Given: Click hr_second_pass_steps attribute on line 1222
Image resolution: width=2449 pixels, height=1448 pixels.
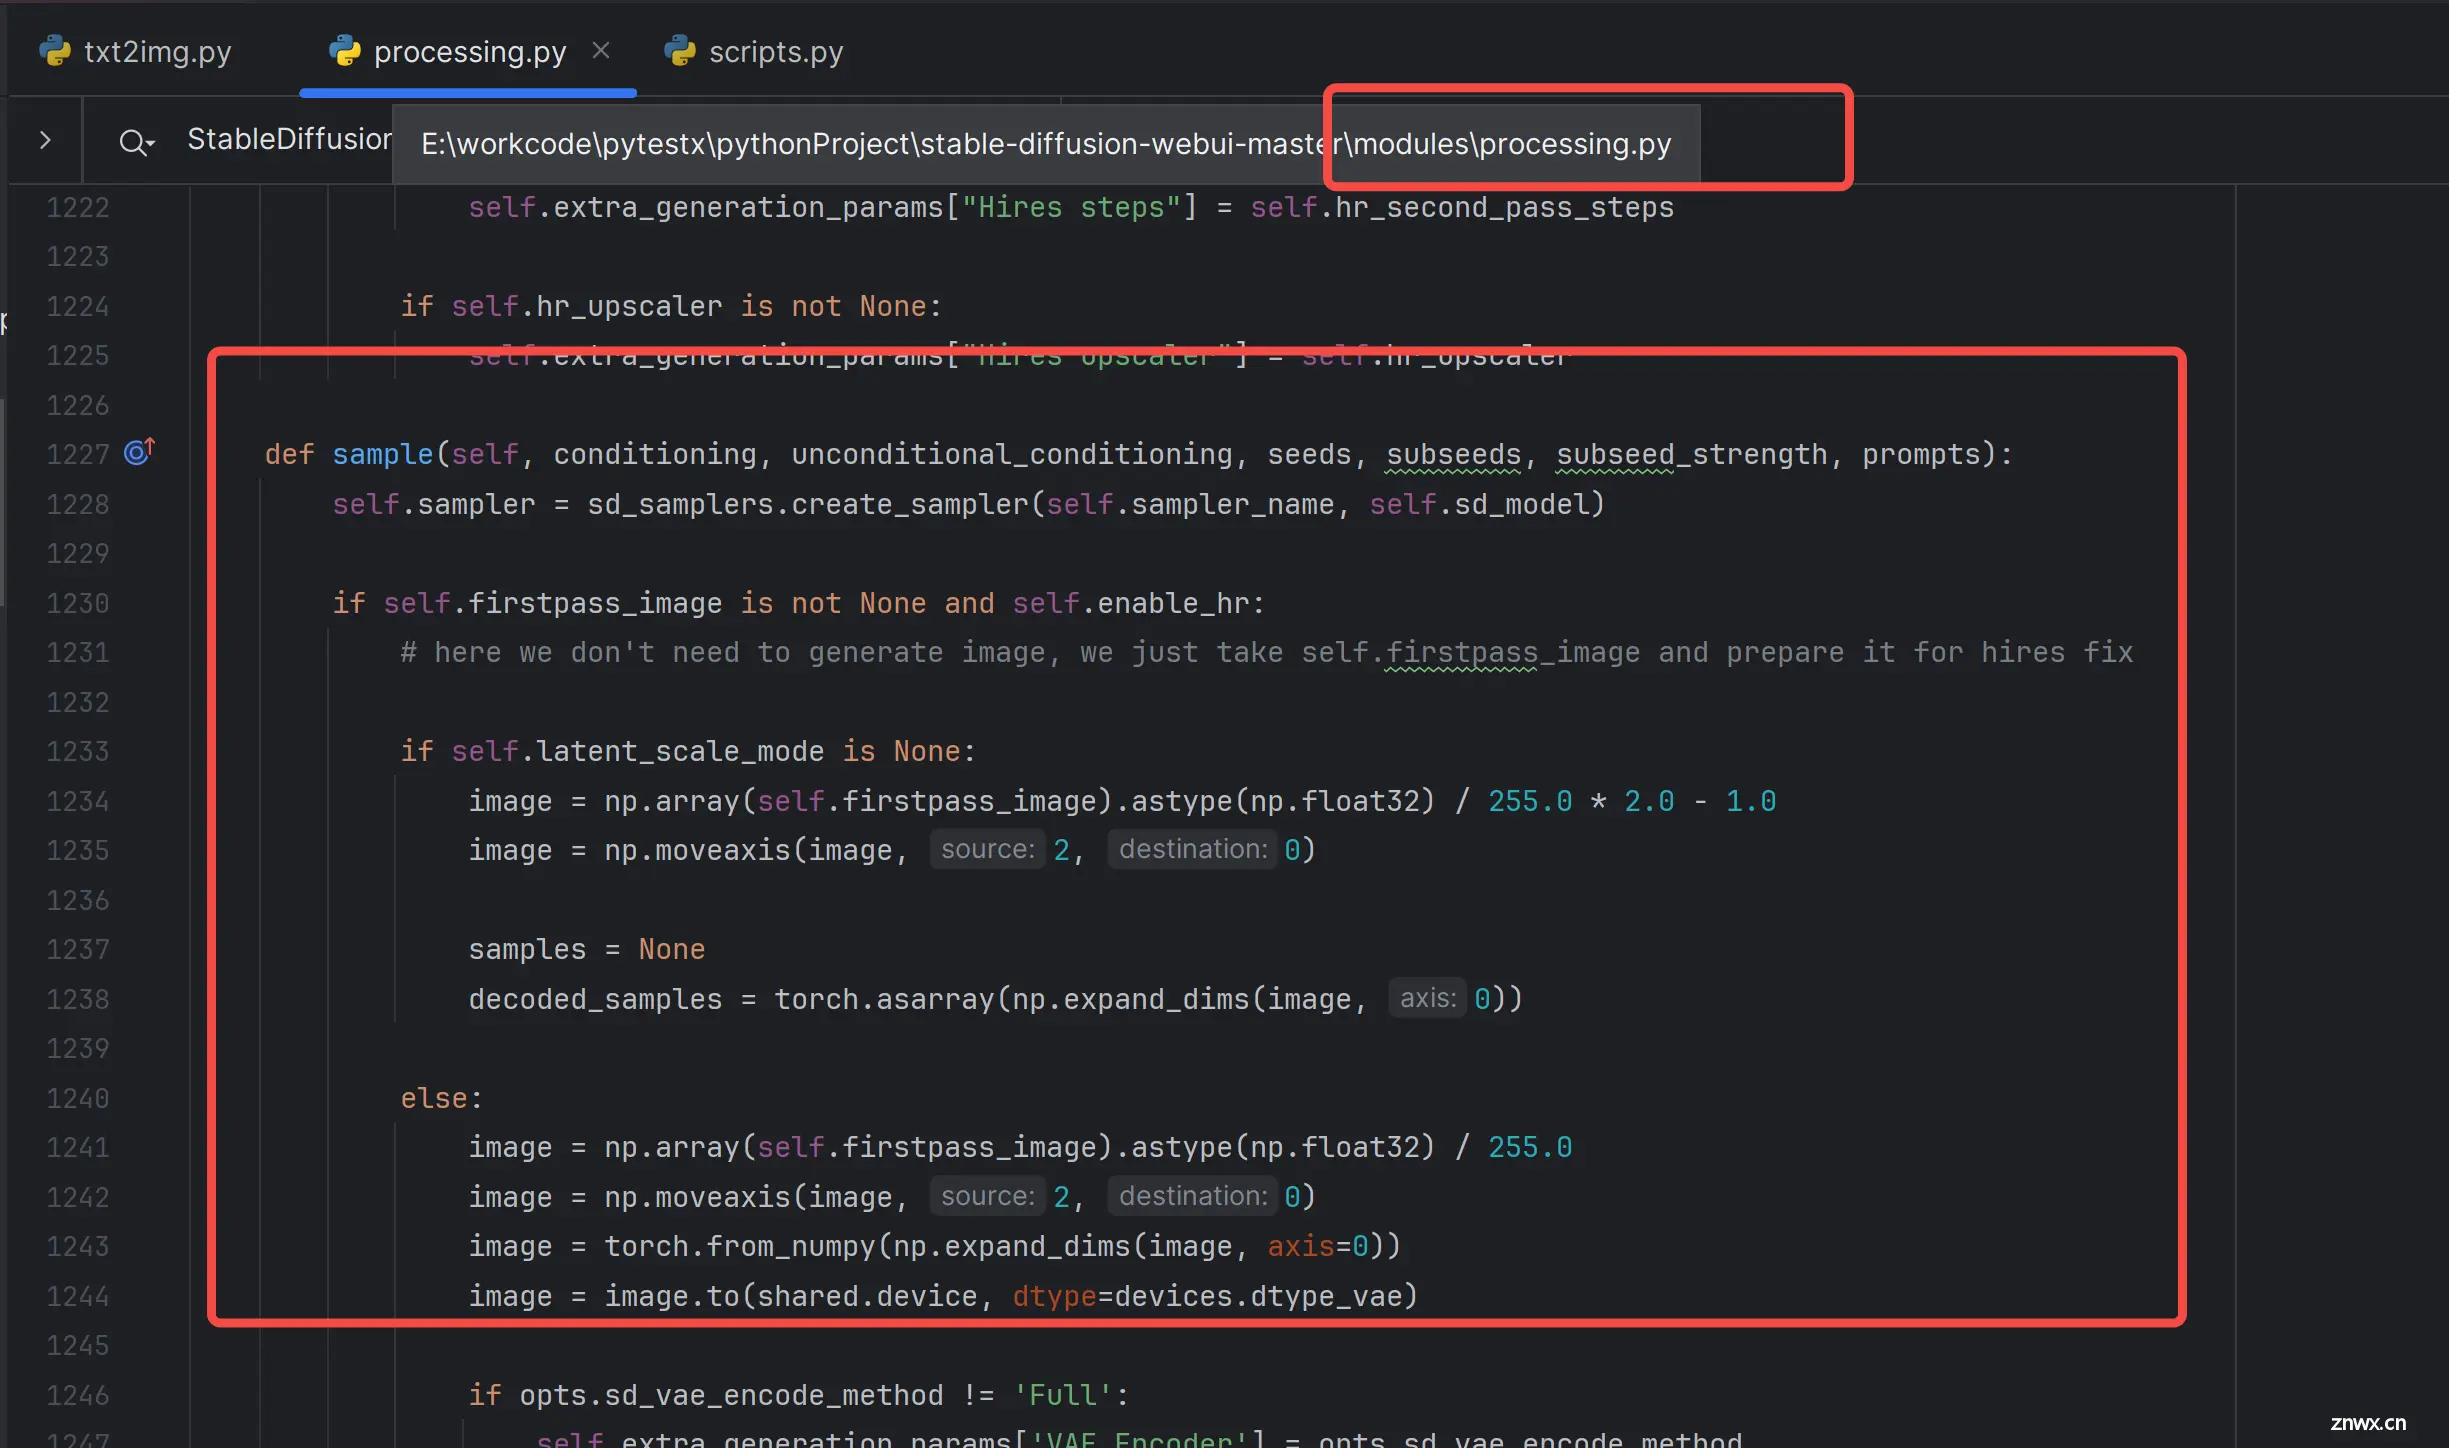Looking at the screenshot, I should [1505, 207].
